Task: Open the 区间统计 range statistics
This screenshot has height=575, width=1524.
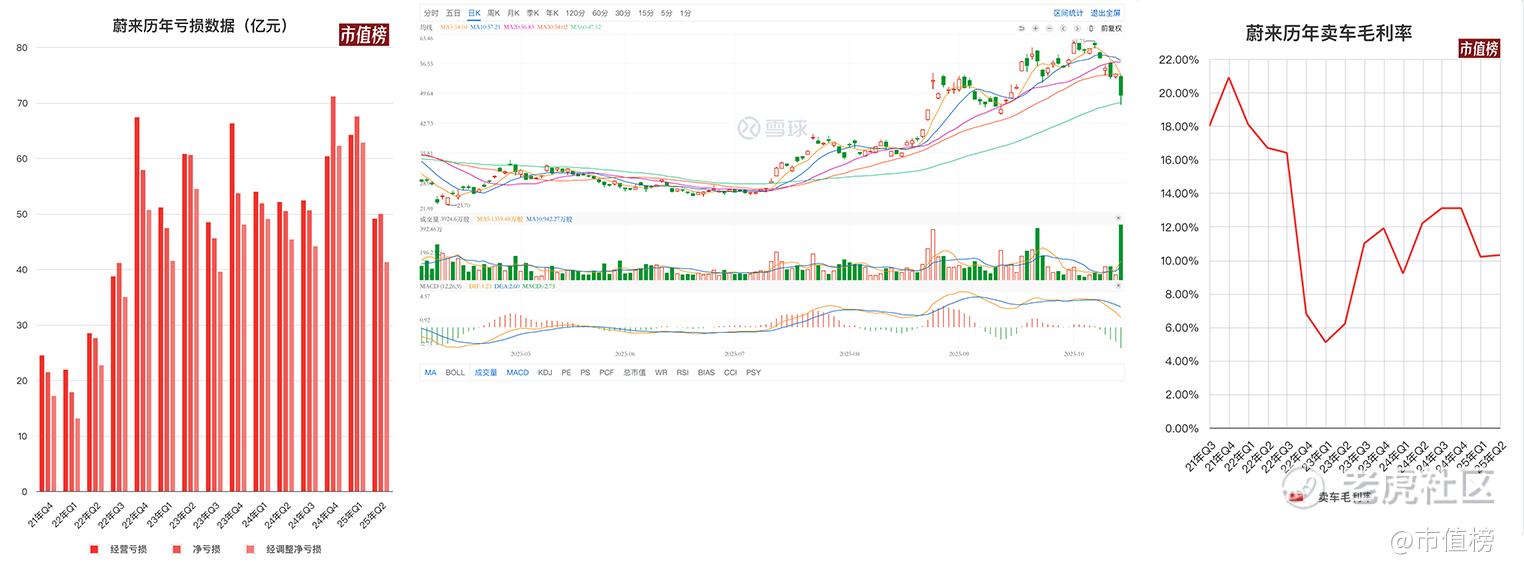Action: tap(1068, 13)
